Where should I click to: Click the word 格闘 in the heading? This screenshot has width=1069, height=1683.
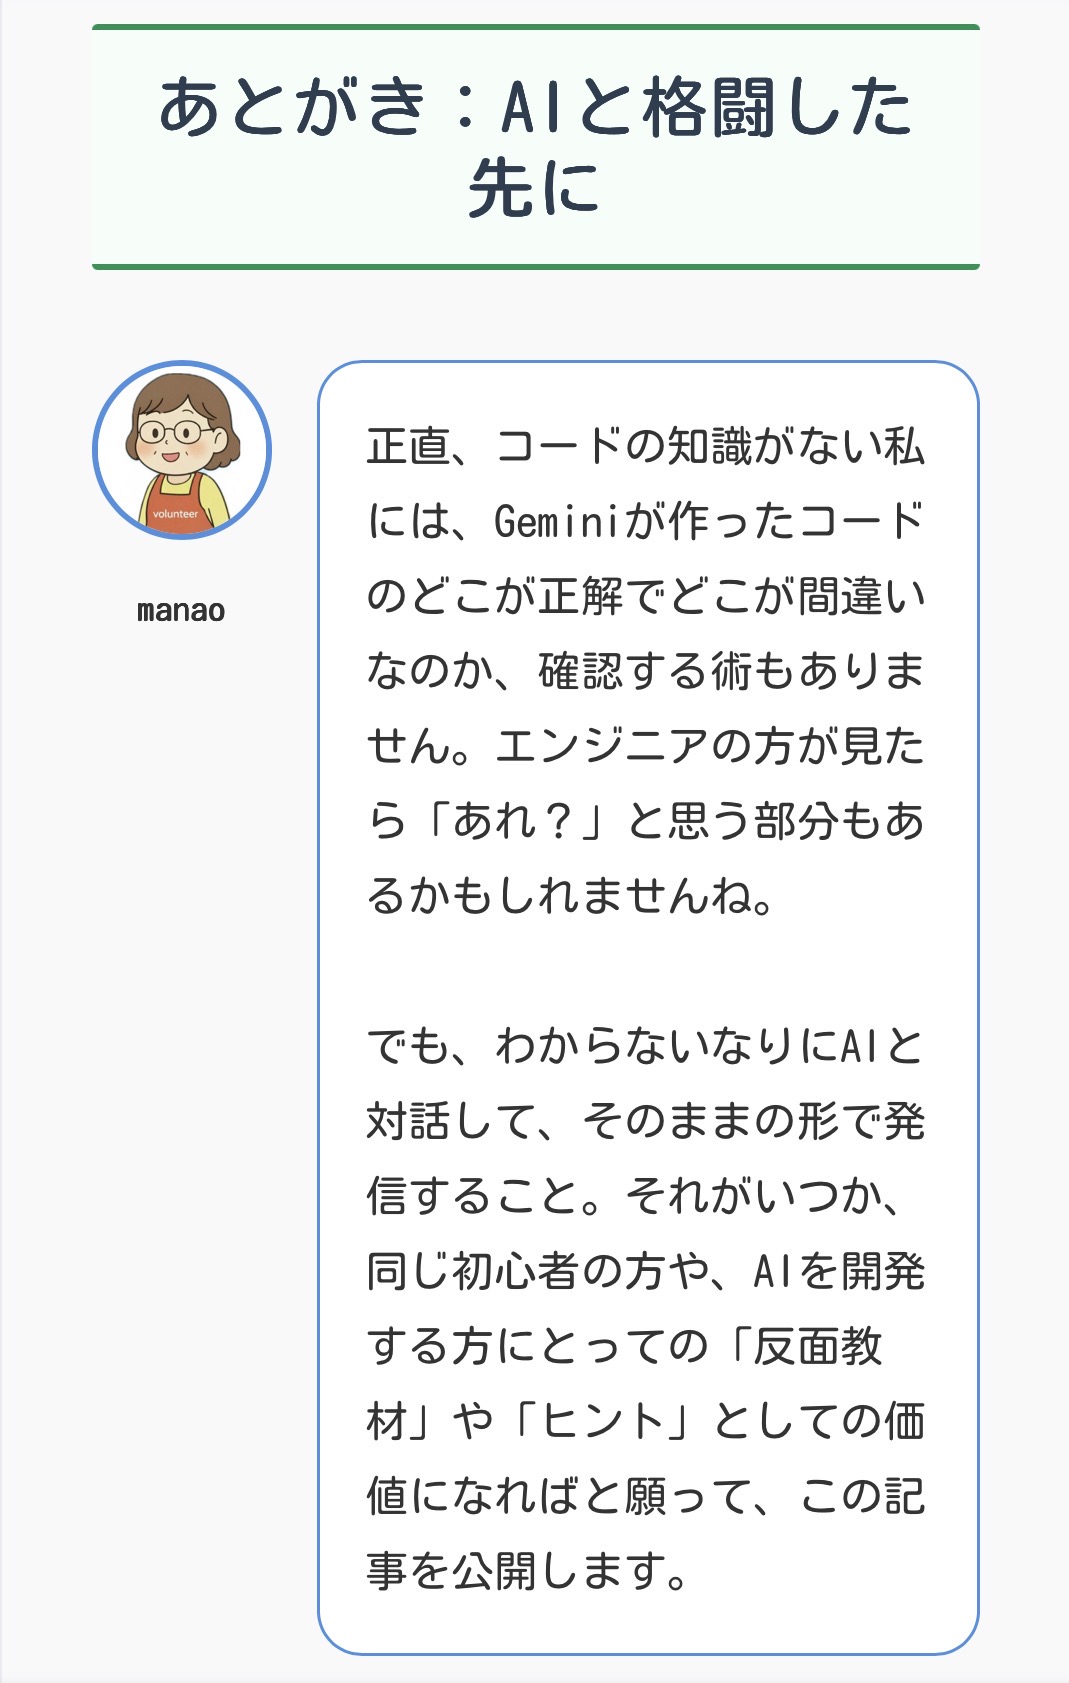click(708, 107)
